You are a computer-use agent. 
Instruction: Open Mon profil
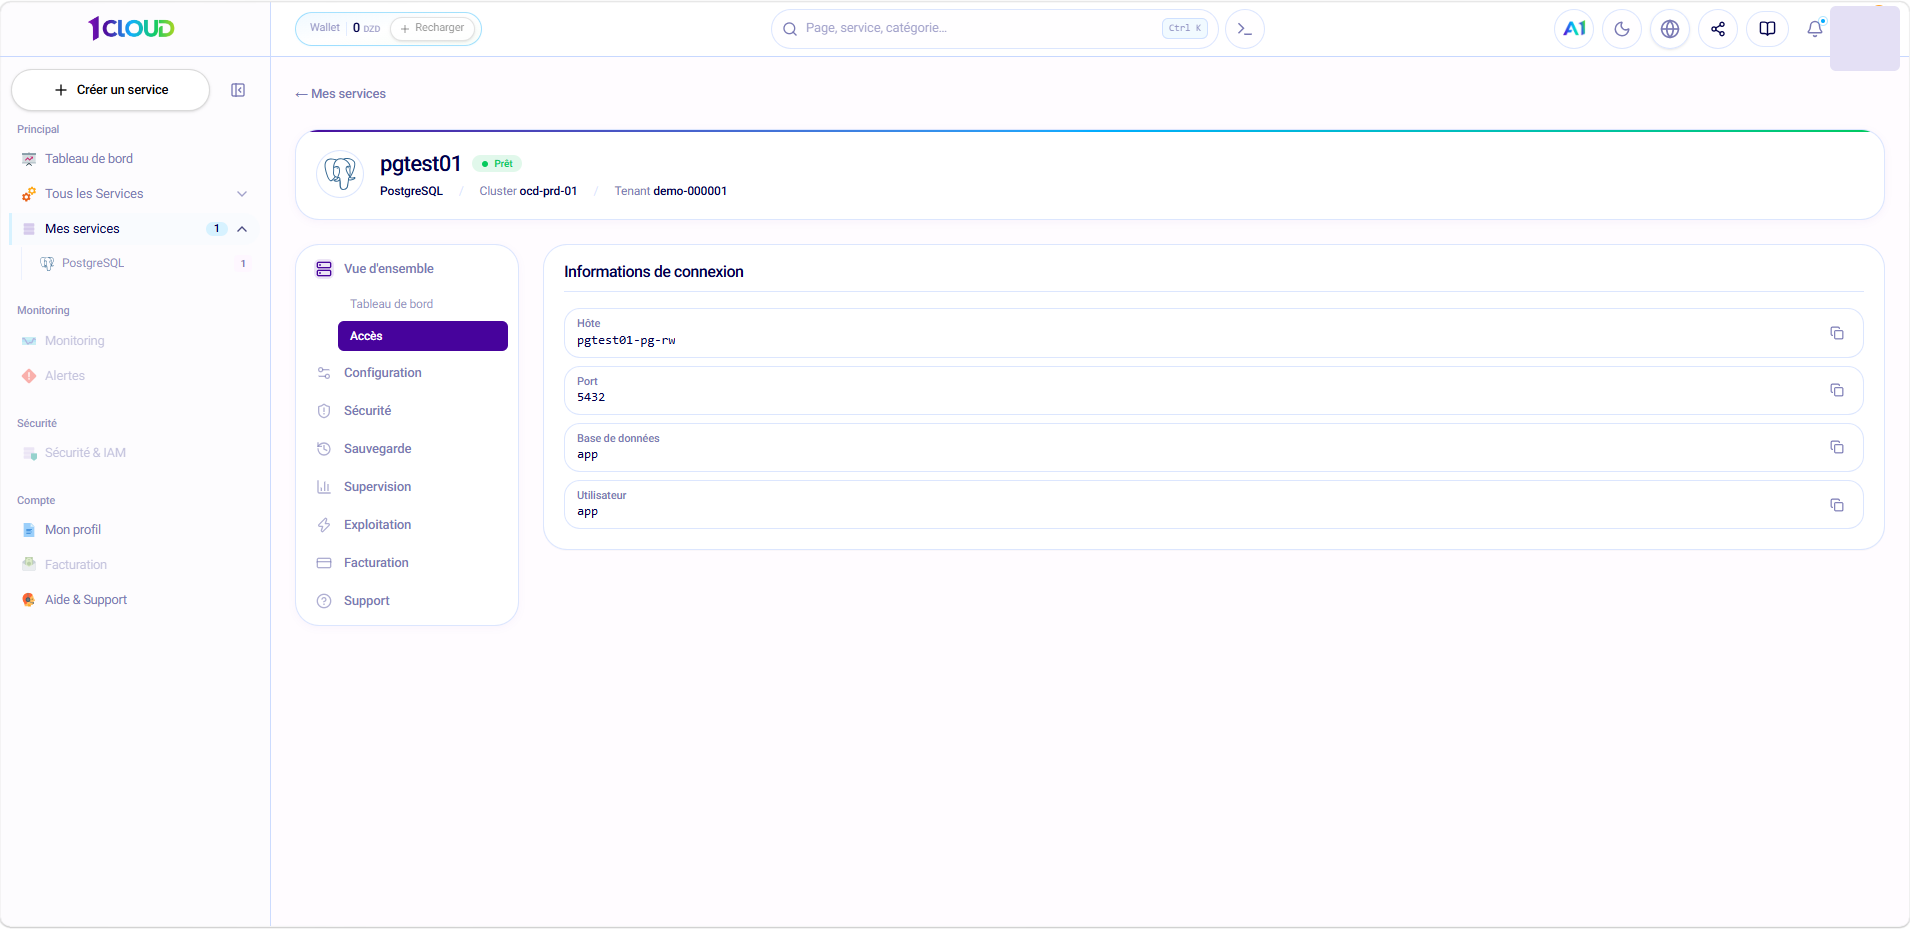click(73, 530)
